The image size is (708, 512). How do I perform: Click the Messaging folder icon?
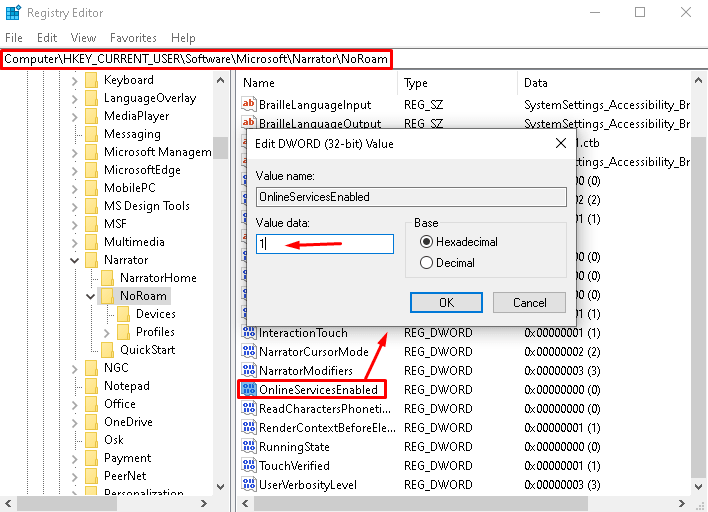pos(92,134)
